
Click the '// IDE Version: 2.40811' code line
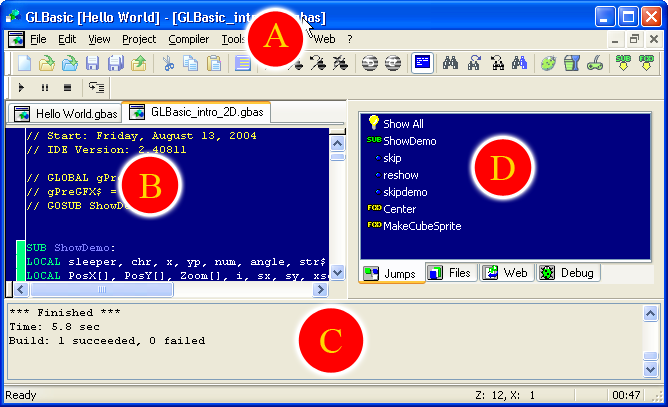(x=106, y=150)
